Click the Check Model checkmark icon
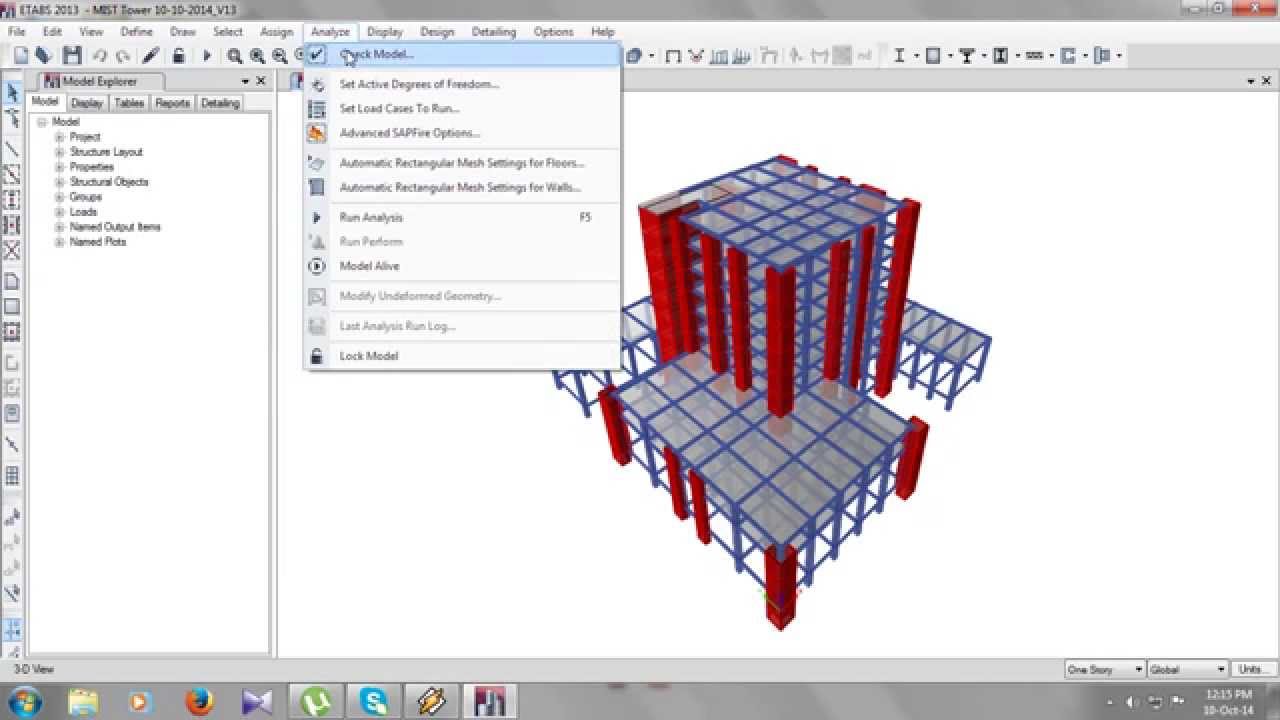Screen dimensions: 1280x720 coord(317,54)
